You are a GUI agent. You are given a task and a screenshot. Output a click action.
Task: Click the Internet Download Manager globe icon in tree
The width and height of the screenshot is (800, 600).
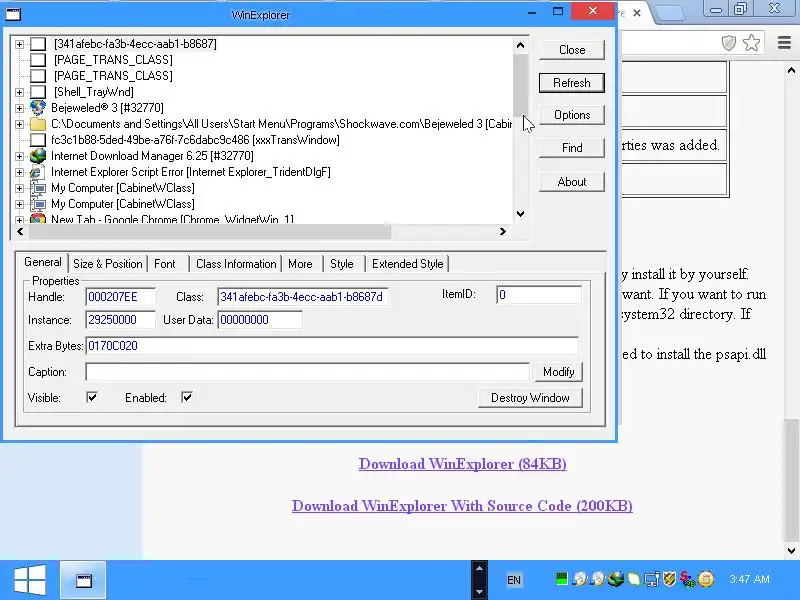point(38,156)
